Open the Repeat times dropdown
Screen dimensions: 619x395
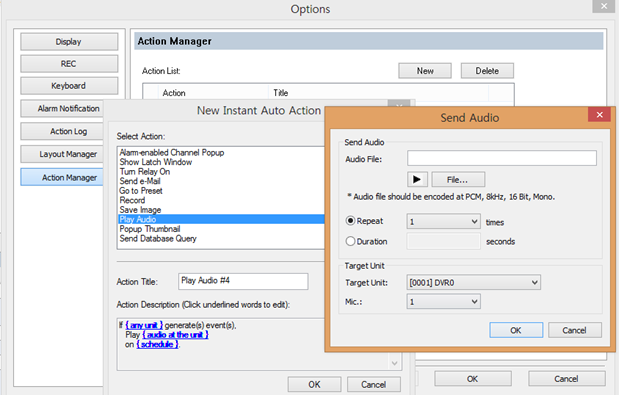[443, 221]
